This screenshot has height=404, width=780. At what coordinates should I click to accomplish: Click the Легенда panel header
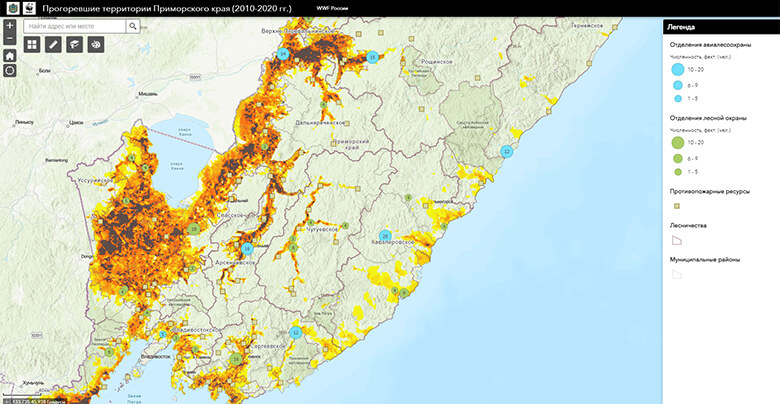(x=720, y=27)
